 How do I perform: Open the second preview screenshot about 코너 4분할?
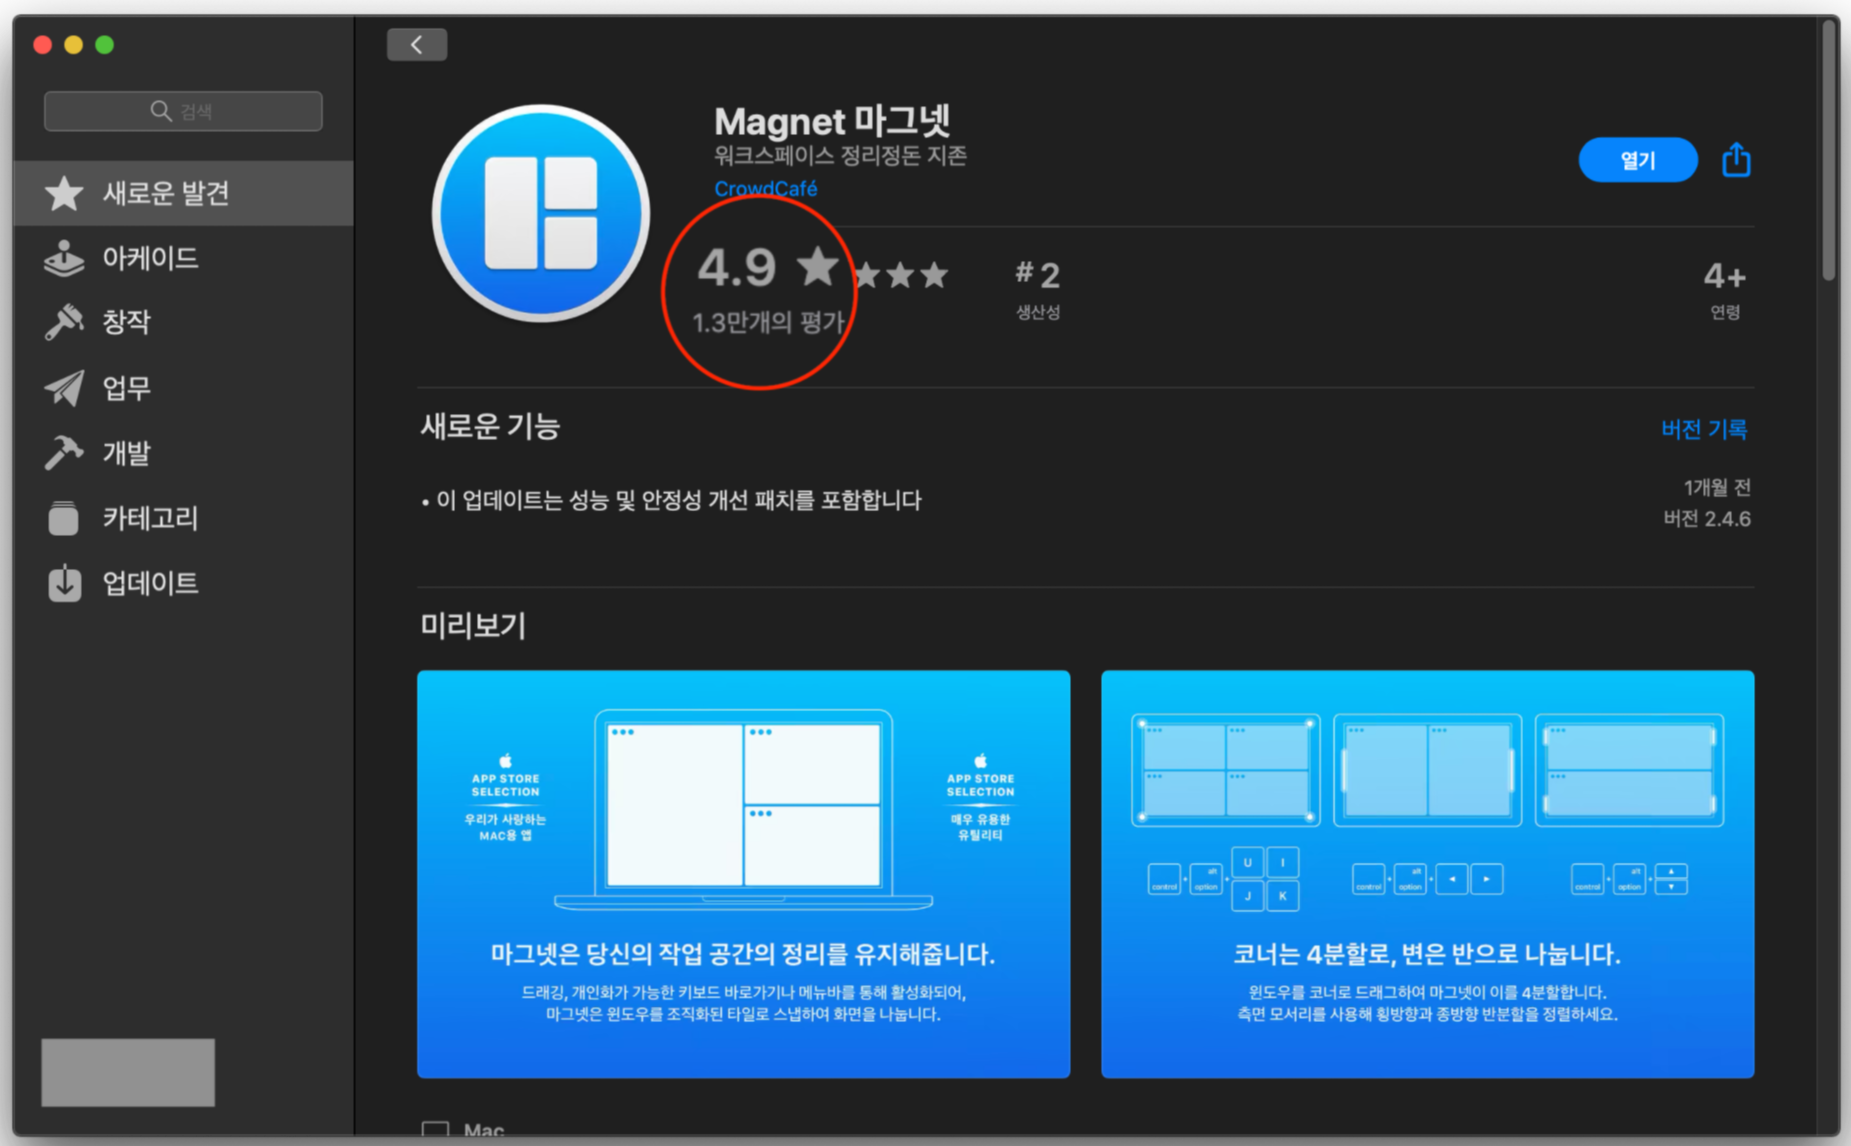tap(1427, 874)
